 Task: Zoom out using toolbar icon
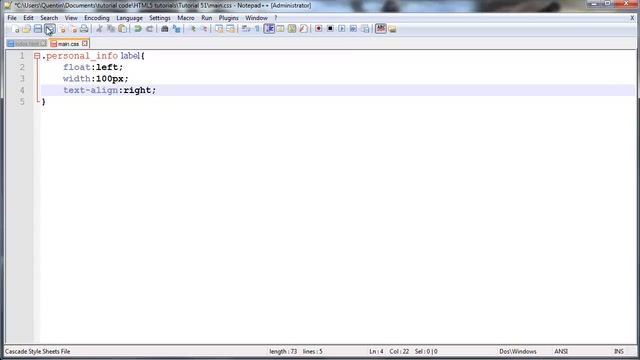(x=204, y=29)
